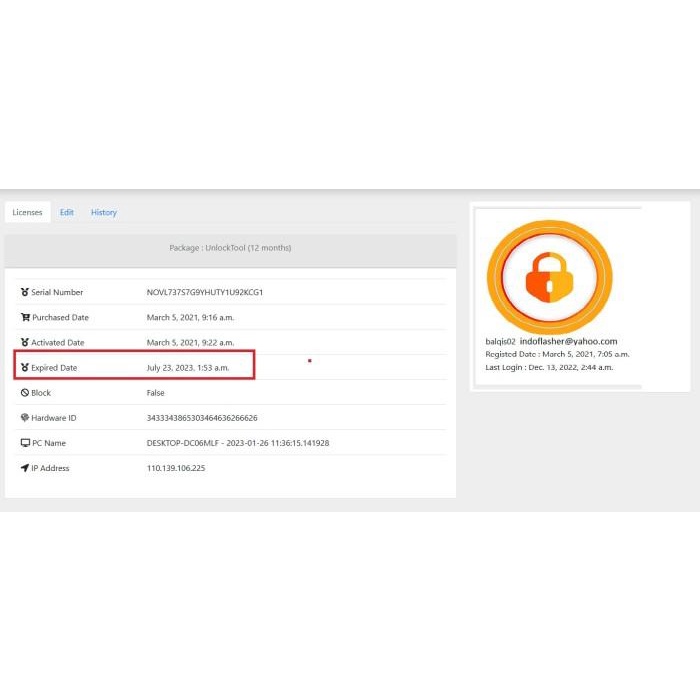Viewport: 700px width, 700px height.
Task: Click the Activated Date medal icon
Action: click(x=25, y=342)
